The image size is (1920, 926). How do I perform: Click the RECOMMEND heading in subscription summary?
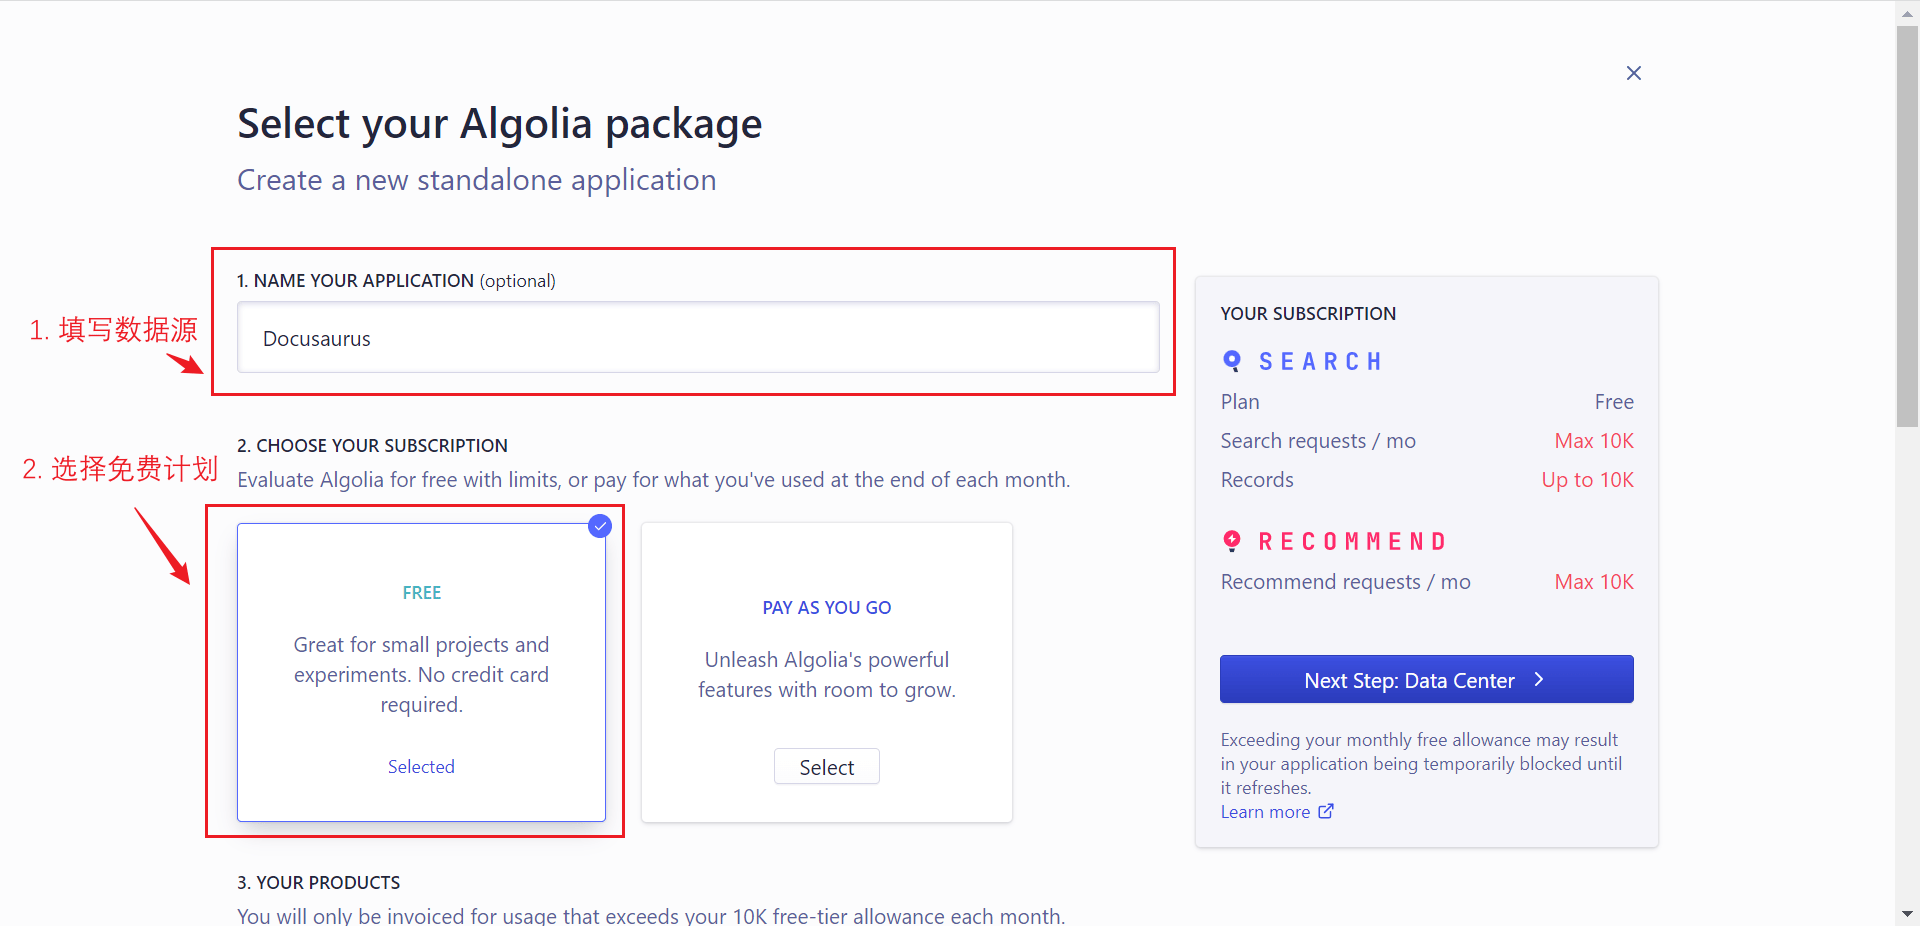pyautogui.click(x=1352, y=541)
